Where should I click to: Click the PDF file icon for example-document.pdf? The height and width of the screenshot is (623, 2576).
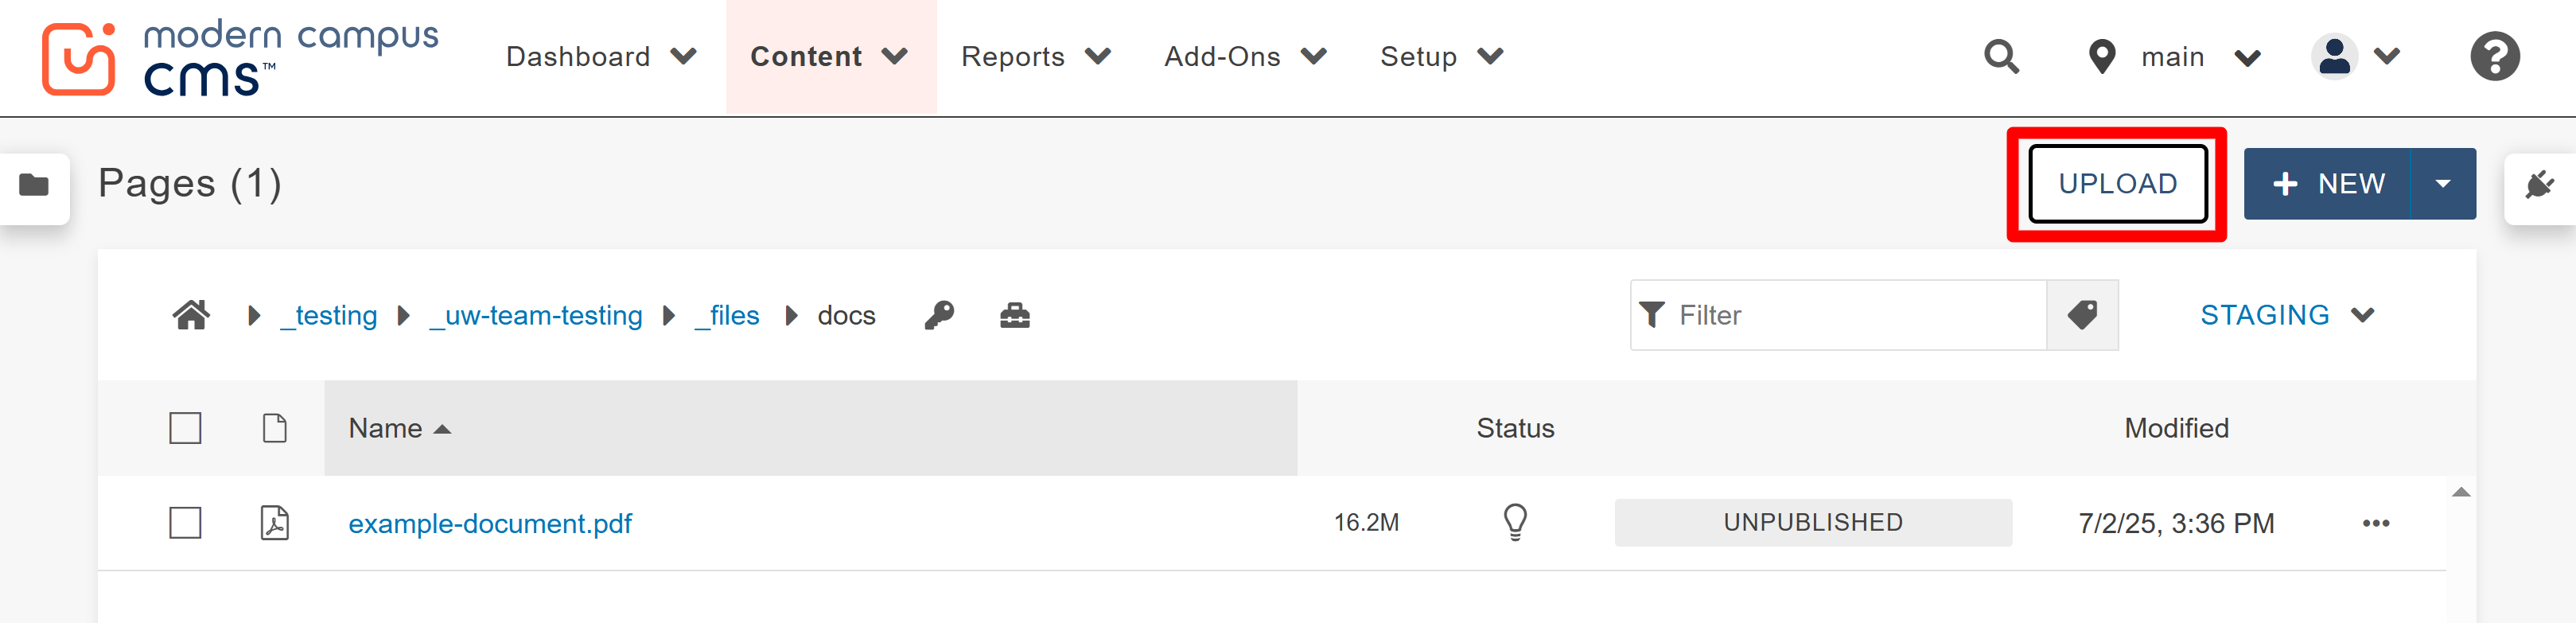click(275, 522)
